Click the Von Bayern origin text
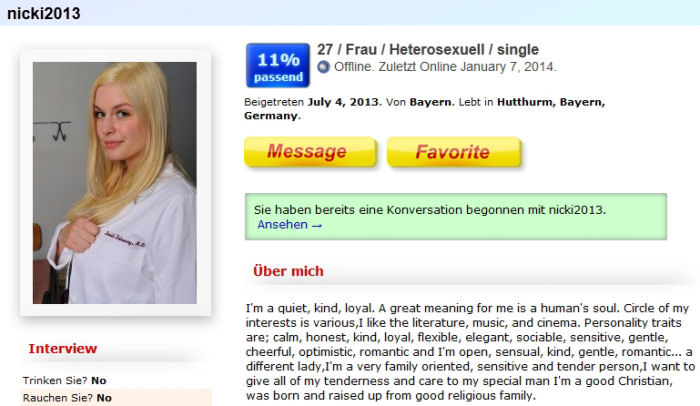This screenshot has height=406, width=700. tap(420, 102)
